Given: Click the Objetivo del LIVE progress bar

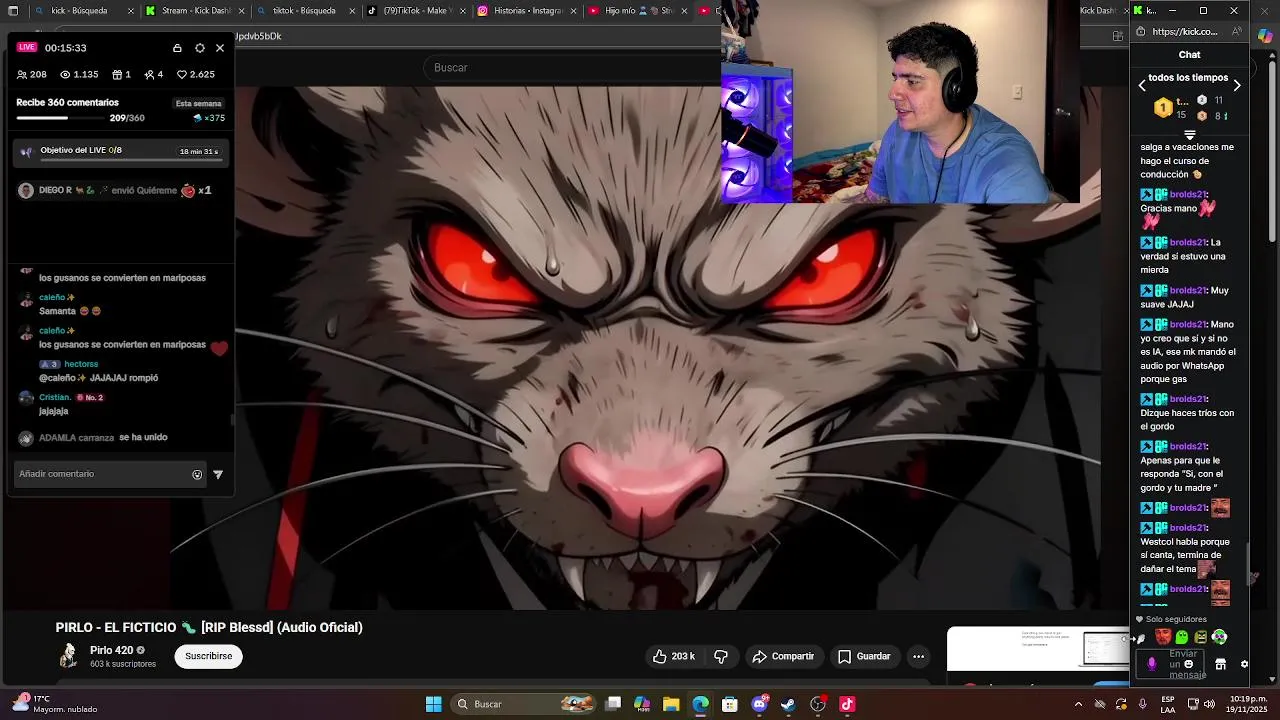Looking at the screenshot, I should (x=130, y=159).
